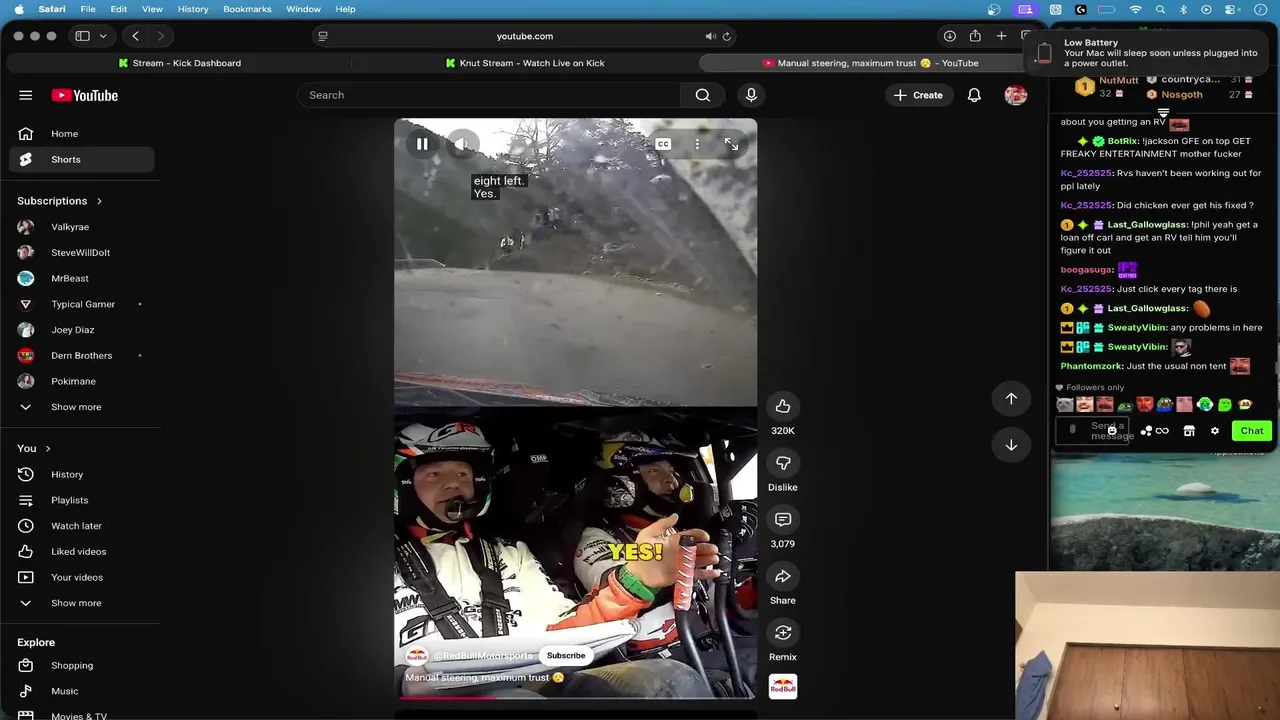This screenshot has width=1280, height=720.
Task: Open Typical Gamer channel
Action: point(81,304)
